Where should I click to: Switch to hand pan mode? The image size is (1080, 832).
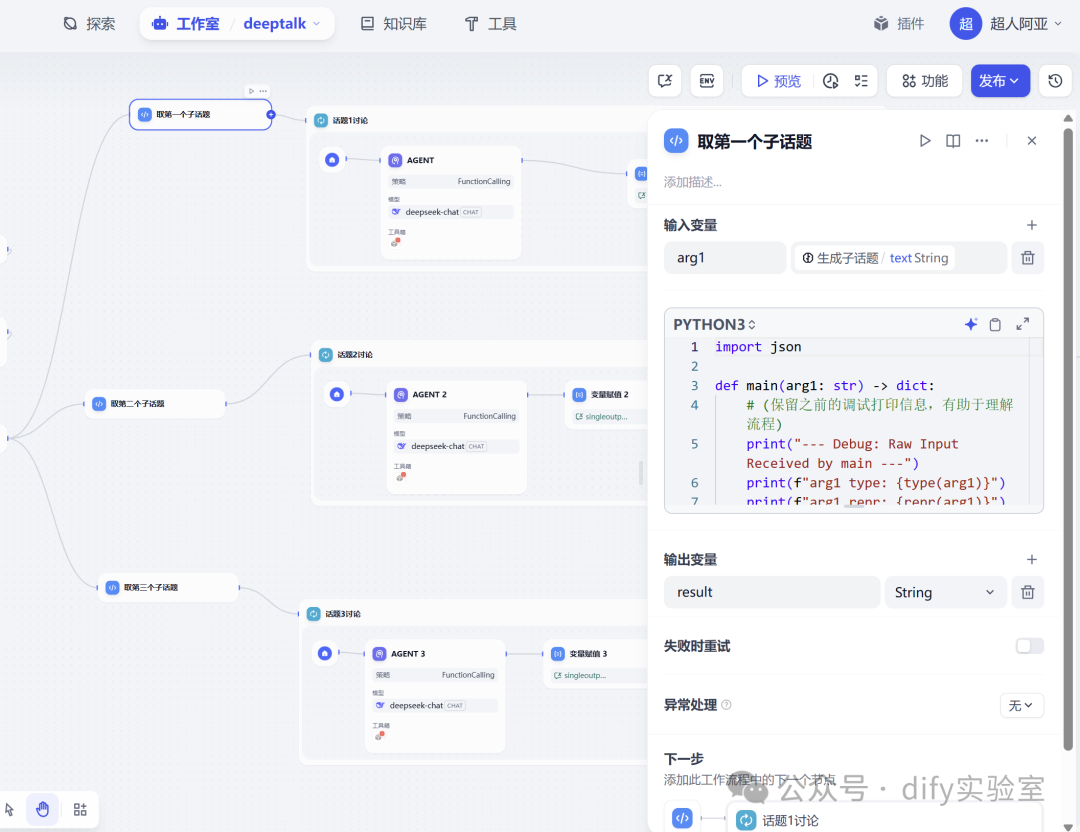pos(43,809)
